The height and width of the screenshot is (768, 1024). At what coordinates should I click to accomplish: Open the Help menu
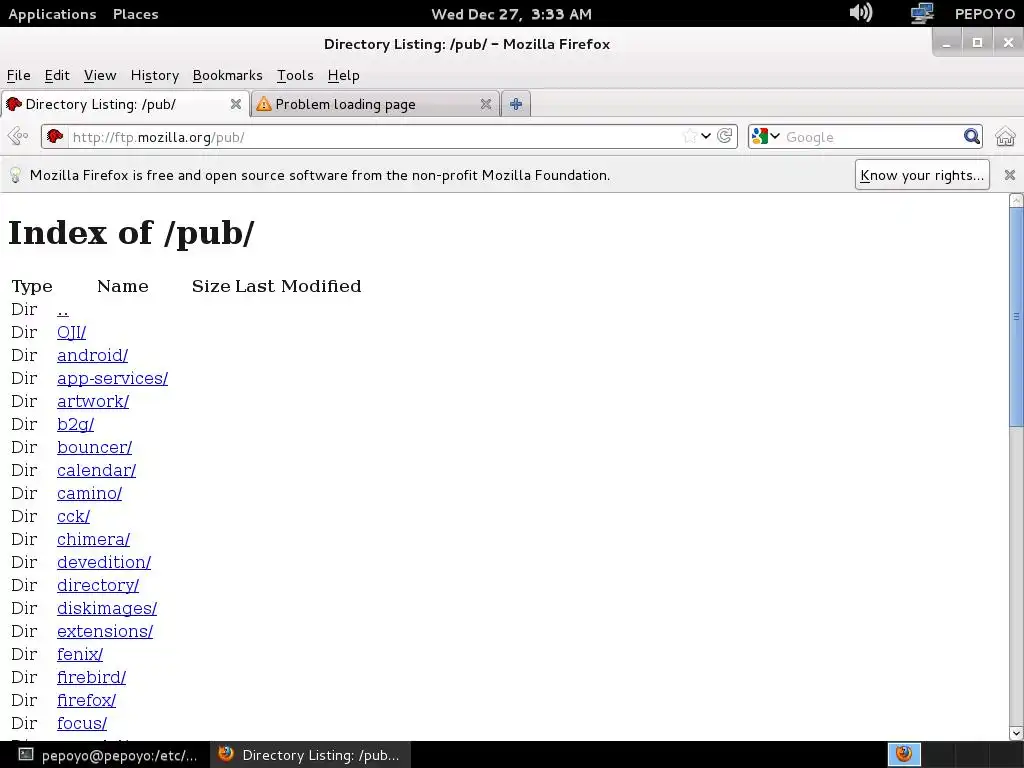point(344,75)
